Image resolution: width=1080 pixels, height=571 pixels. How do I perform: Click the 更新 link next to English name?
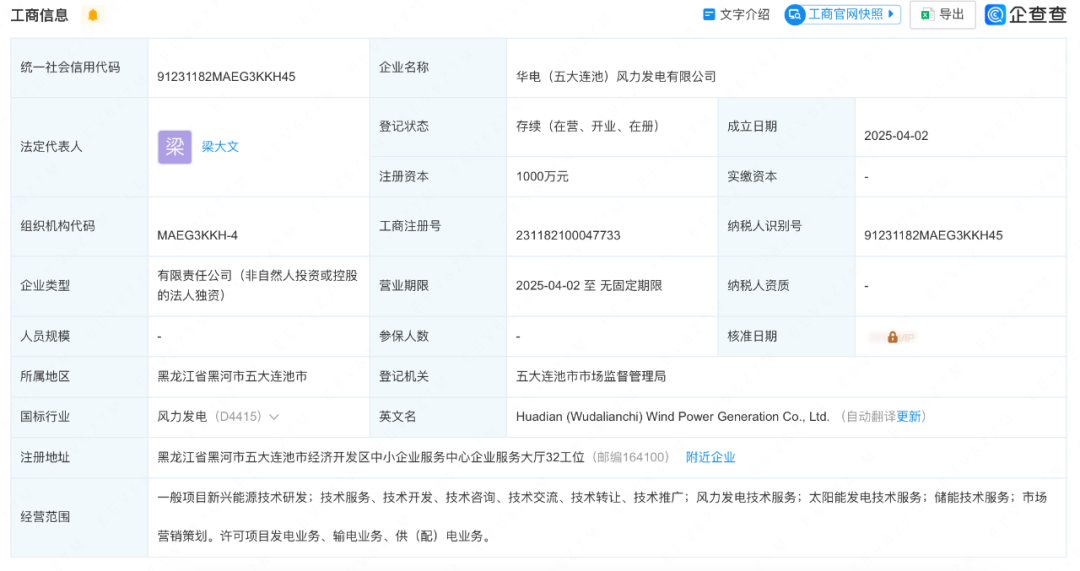coord(908,417)
